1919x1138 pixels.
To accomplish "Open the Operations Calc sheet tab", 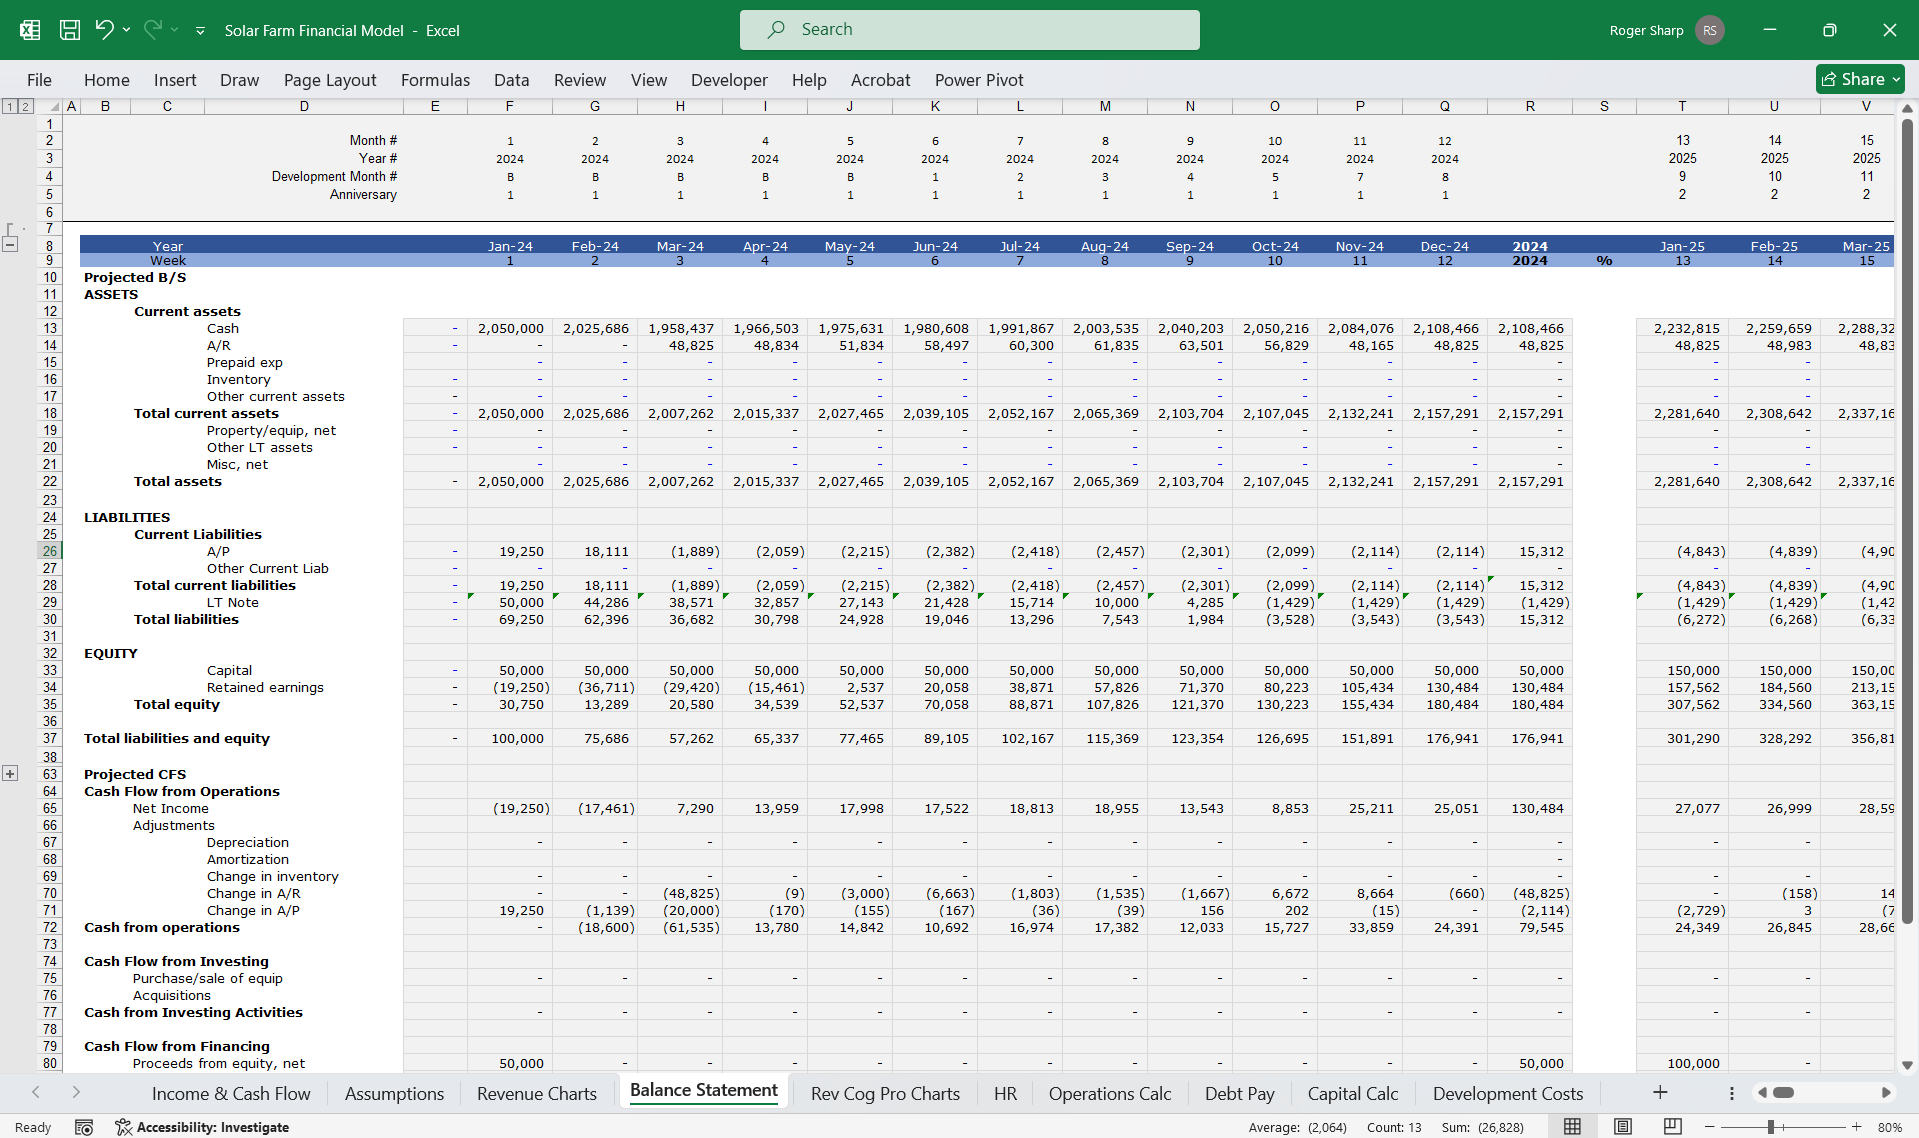I will (x=1110, y=1094).
